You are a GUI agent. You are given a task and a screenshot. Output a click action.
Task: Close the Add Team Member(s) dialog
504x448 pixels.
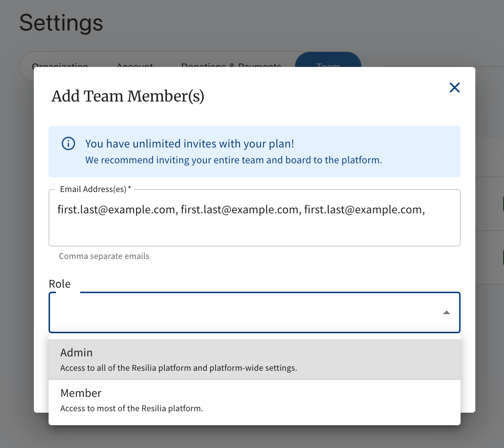click(x=454, y=88)
